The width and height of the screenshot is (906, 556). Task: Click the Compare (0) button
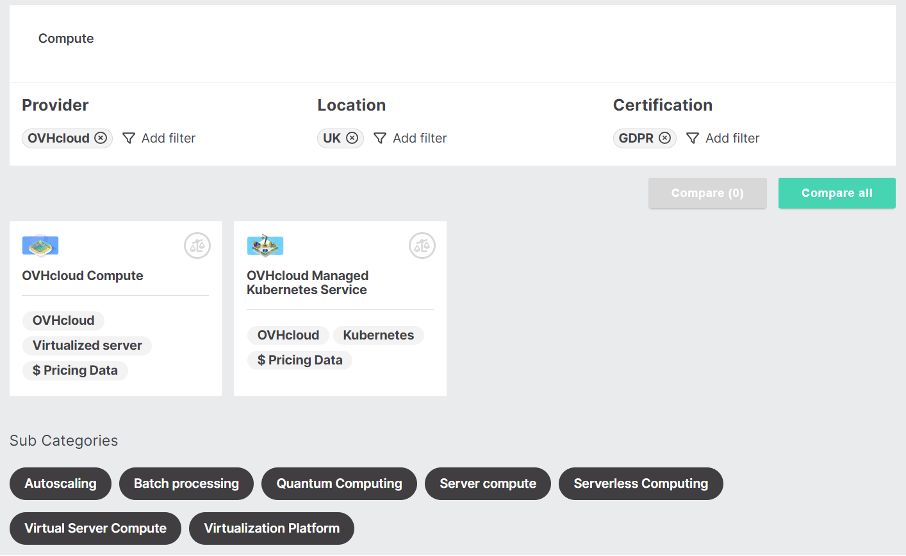point(707,193)
